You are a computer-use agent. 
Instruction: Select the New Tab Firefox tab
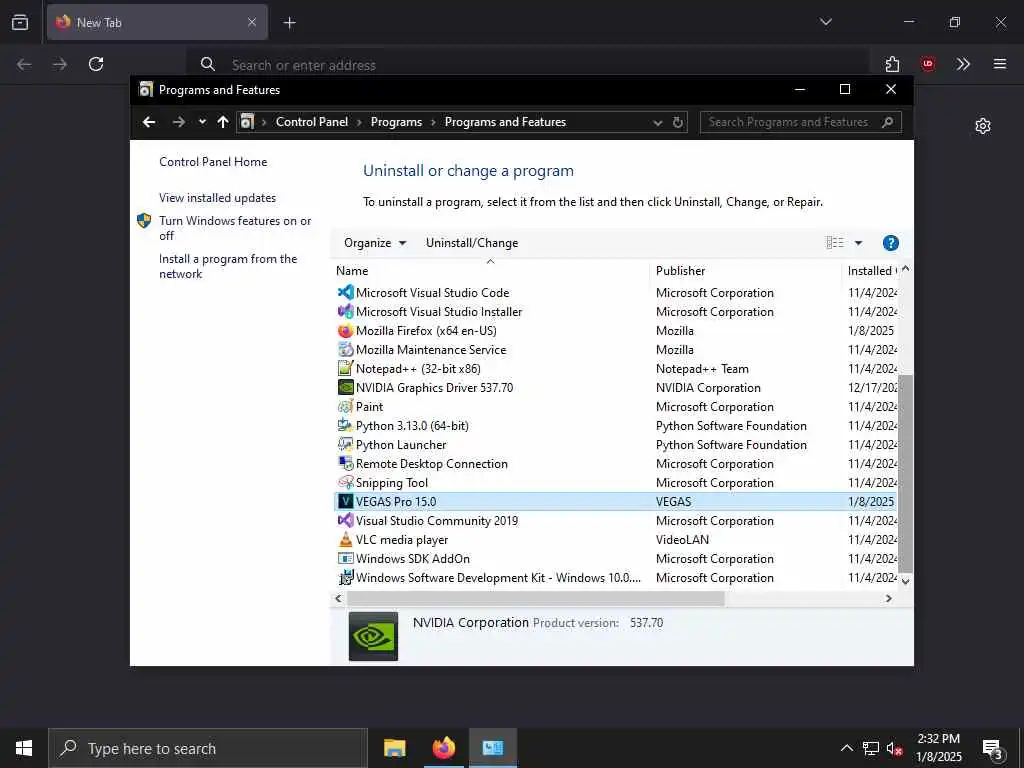pos(157,22)
